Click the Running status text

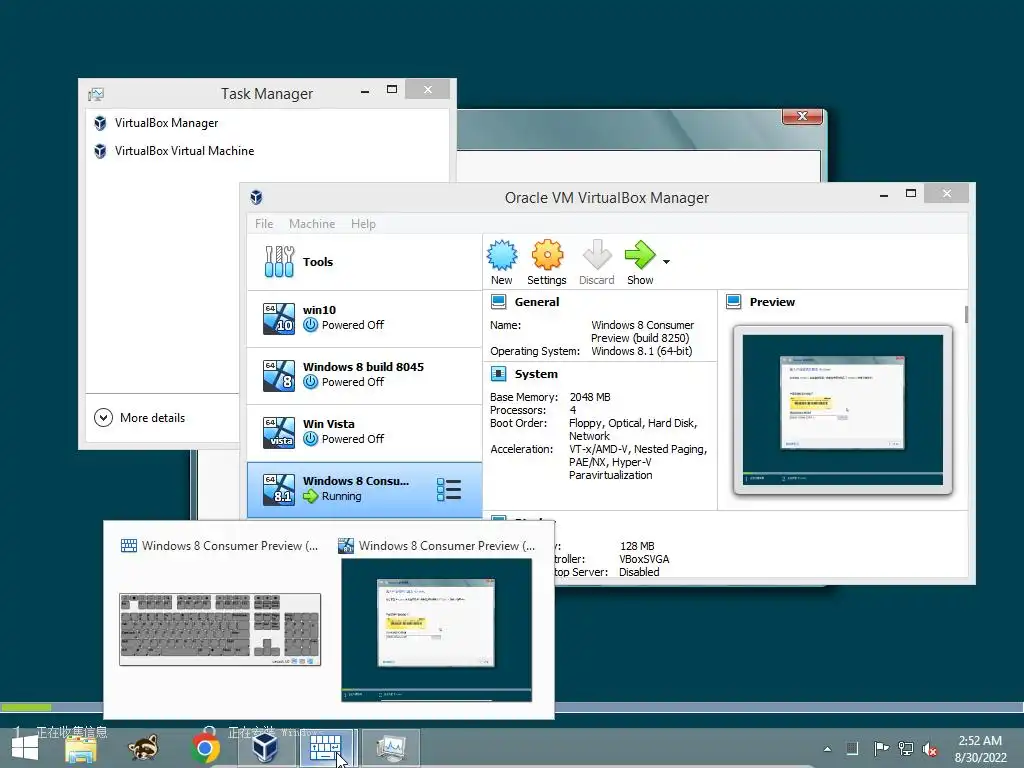coord(341,496)
